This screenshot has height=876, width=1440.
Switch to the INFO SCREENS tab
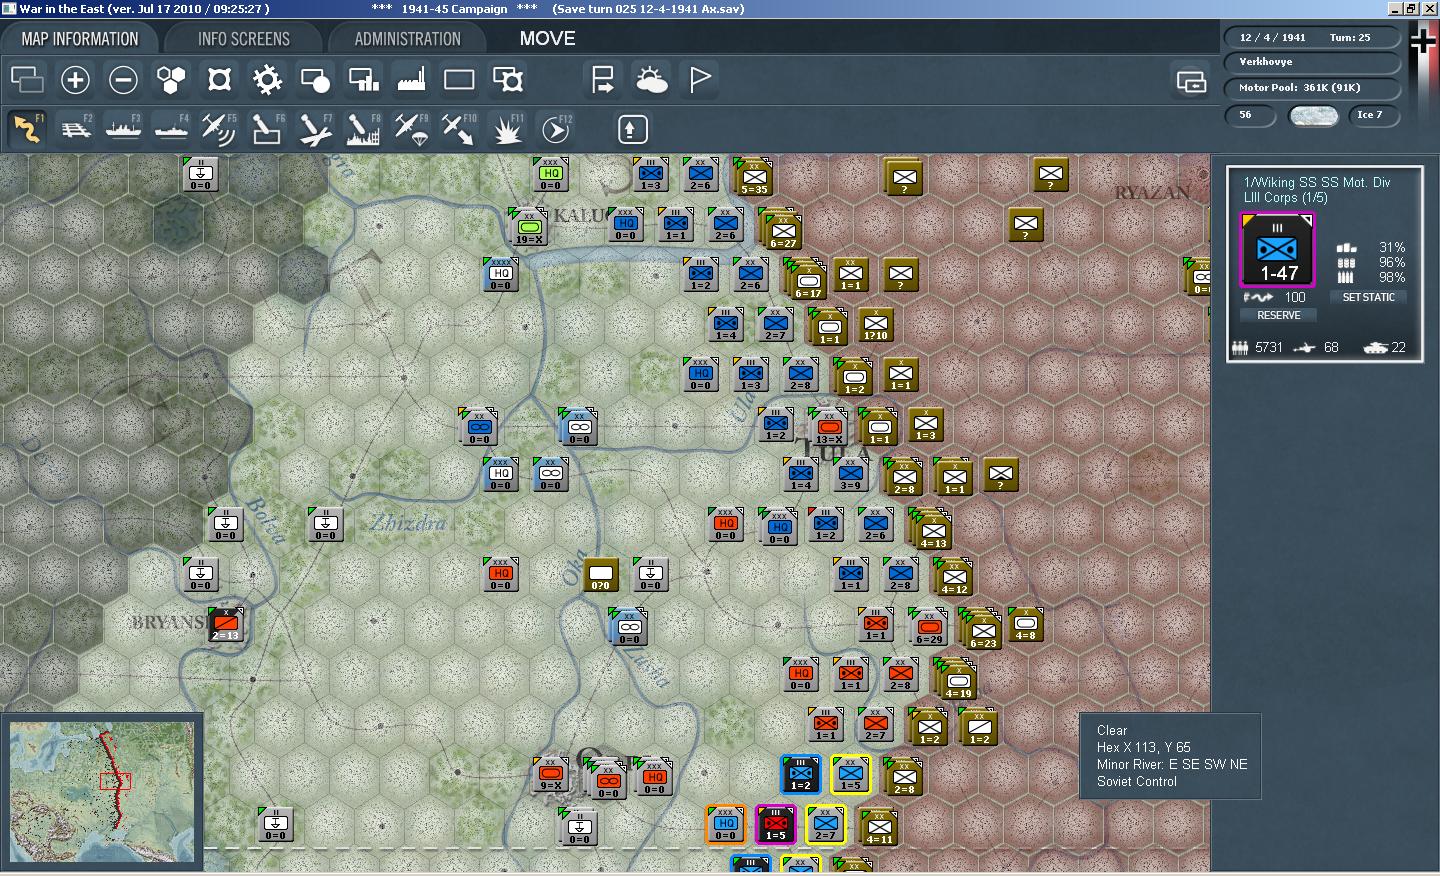244,39
